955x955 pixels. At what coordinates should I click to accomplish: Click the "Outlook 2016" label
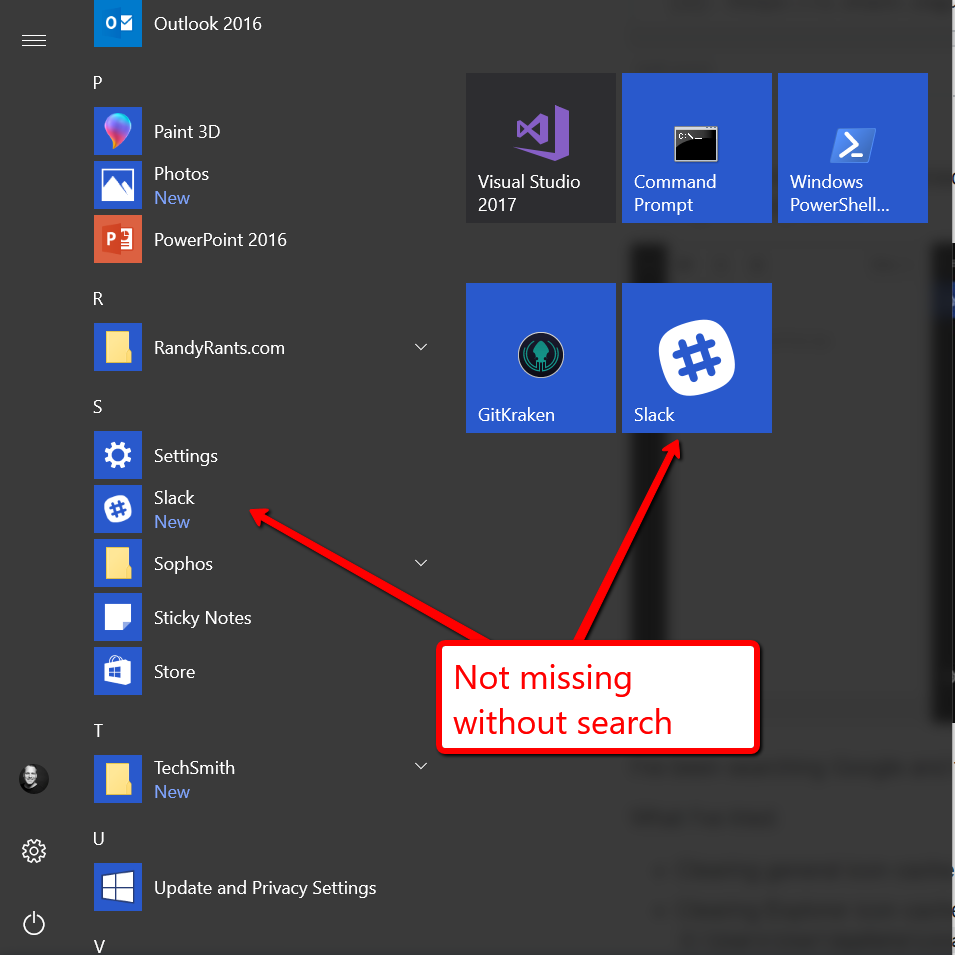coord(208,24)
